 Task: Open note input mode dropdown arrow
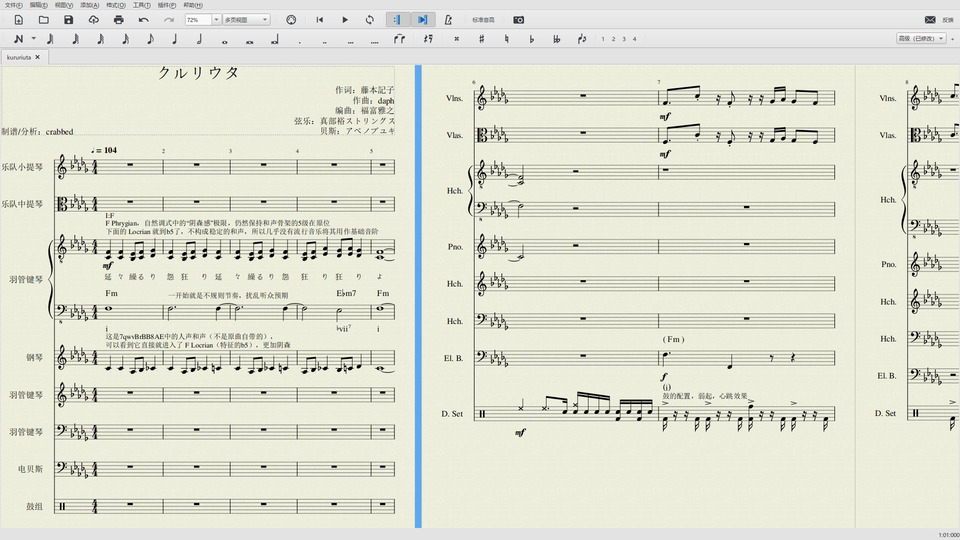(34, 39)
